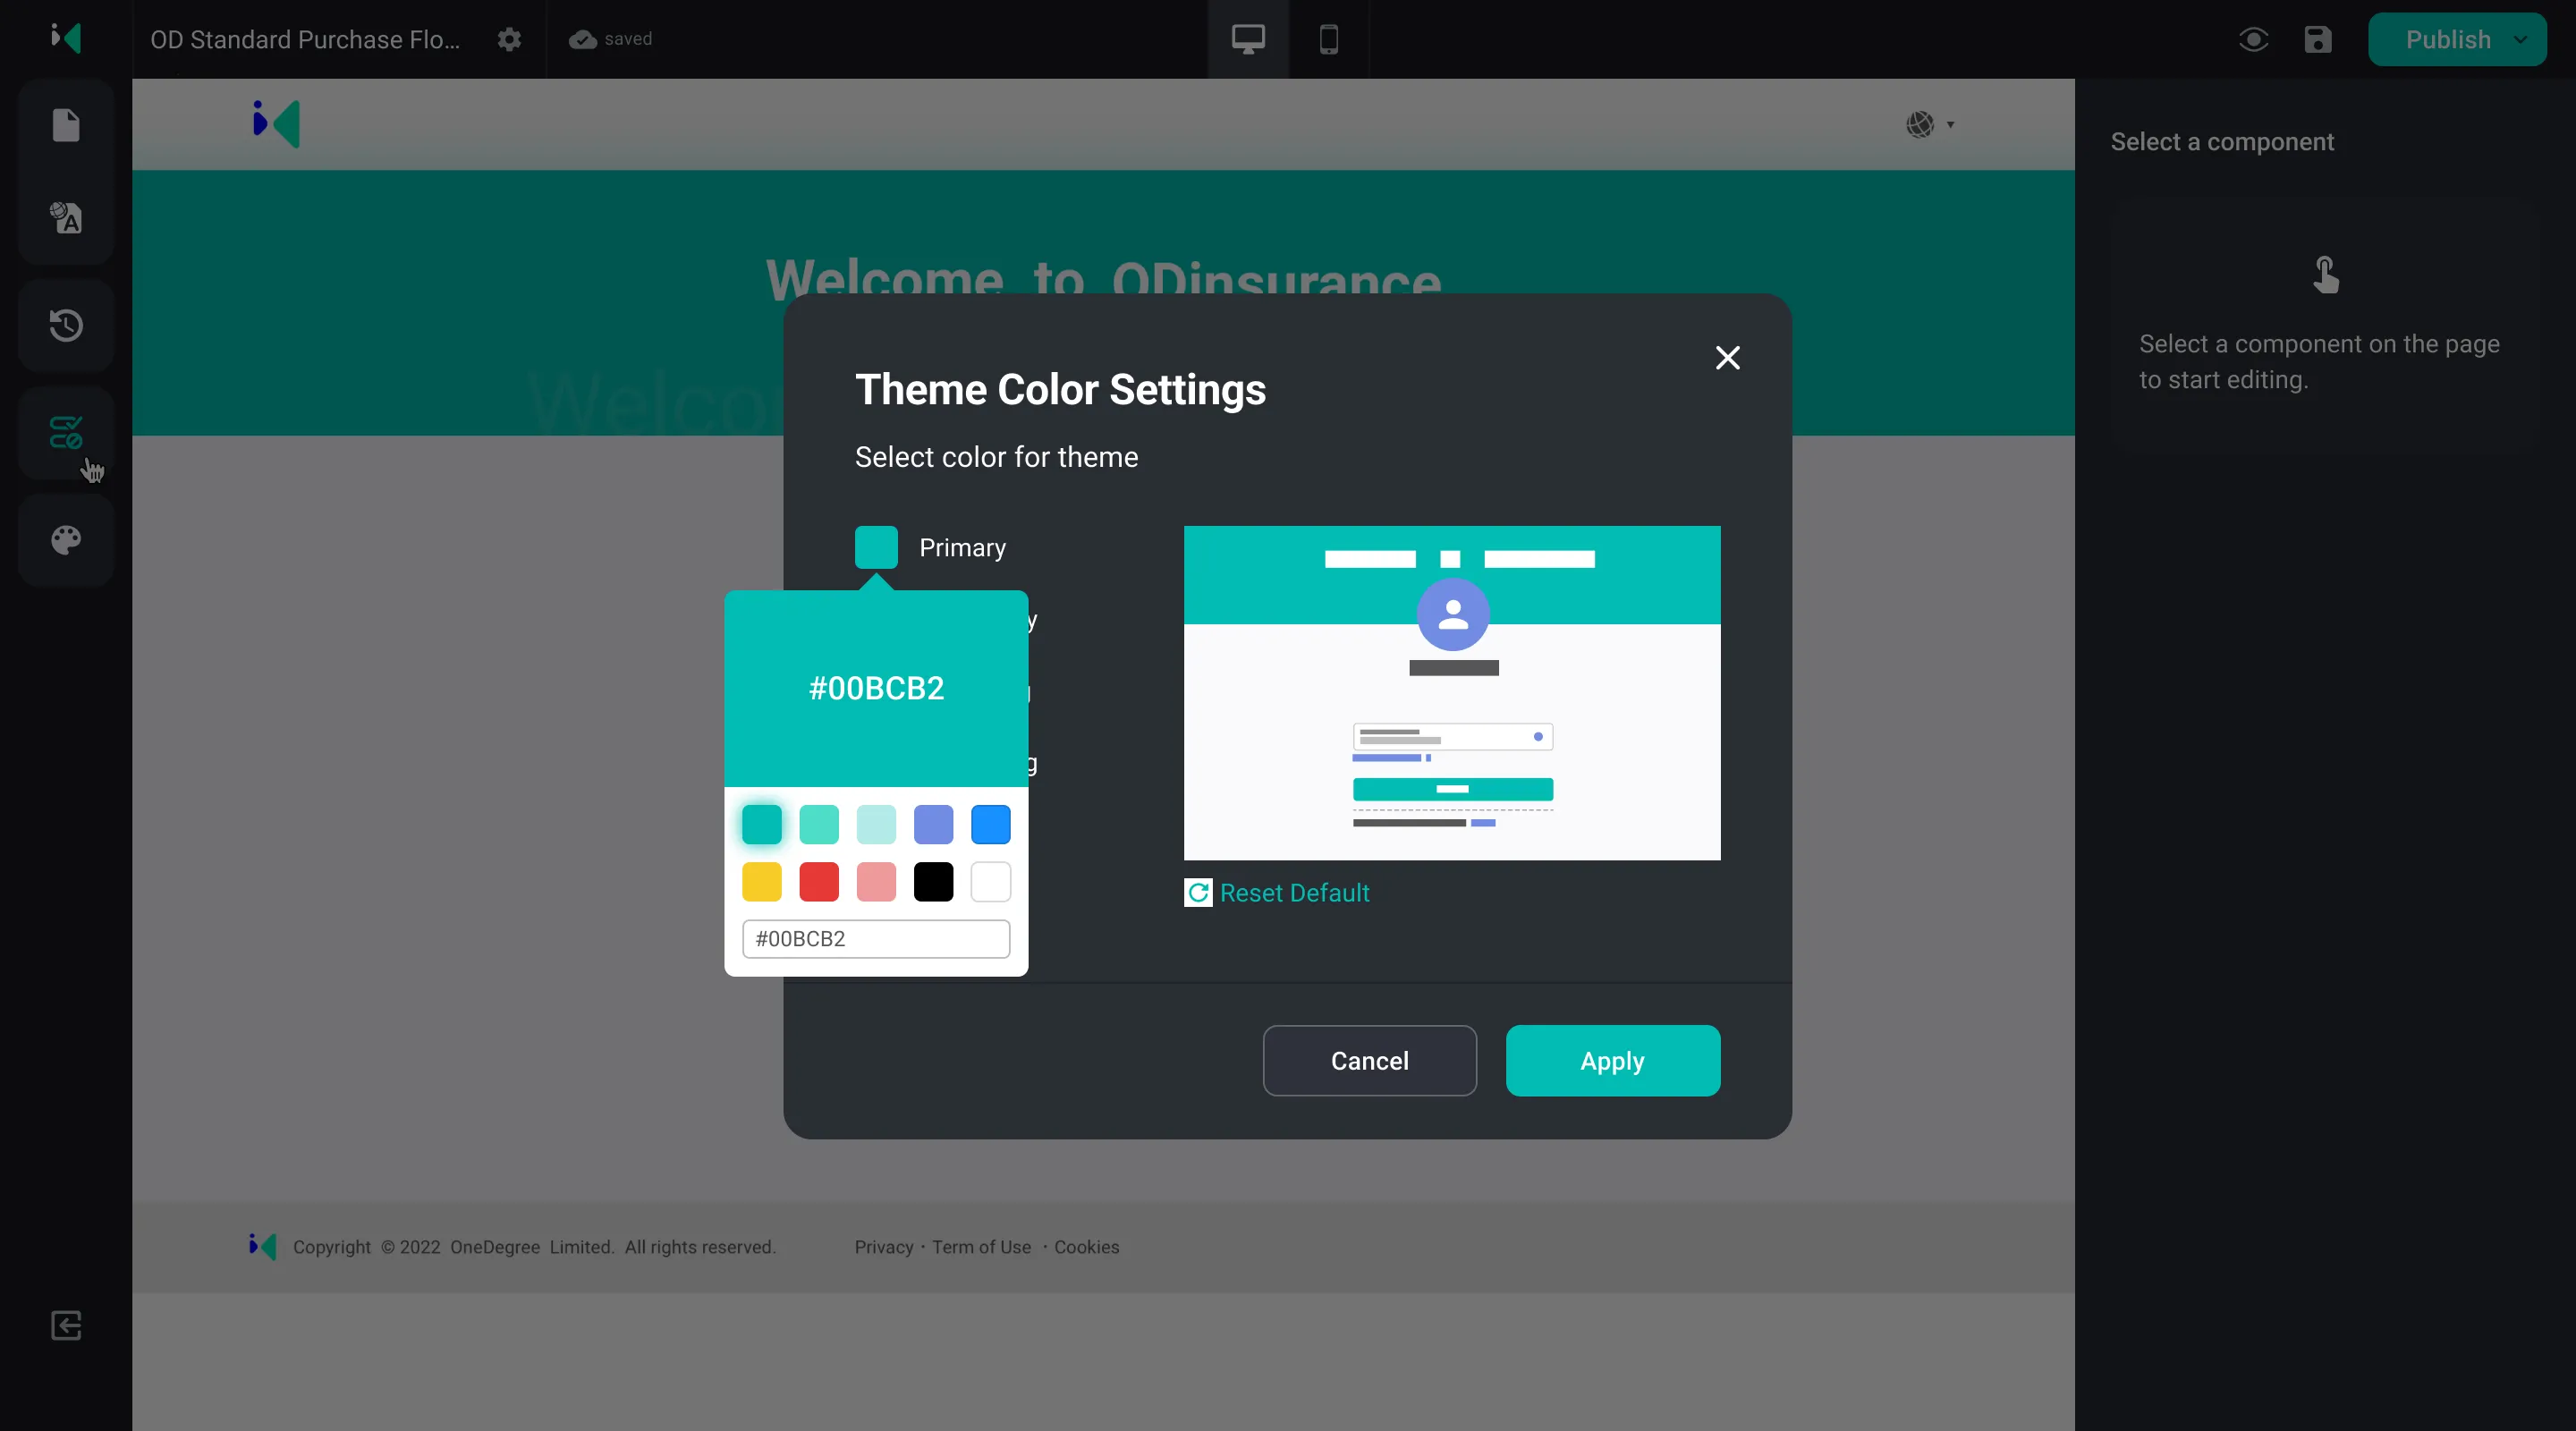Pick the red color swatch
The width and height of the screenshot is (2576, 1431).
pos(819,881)
